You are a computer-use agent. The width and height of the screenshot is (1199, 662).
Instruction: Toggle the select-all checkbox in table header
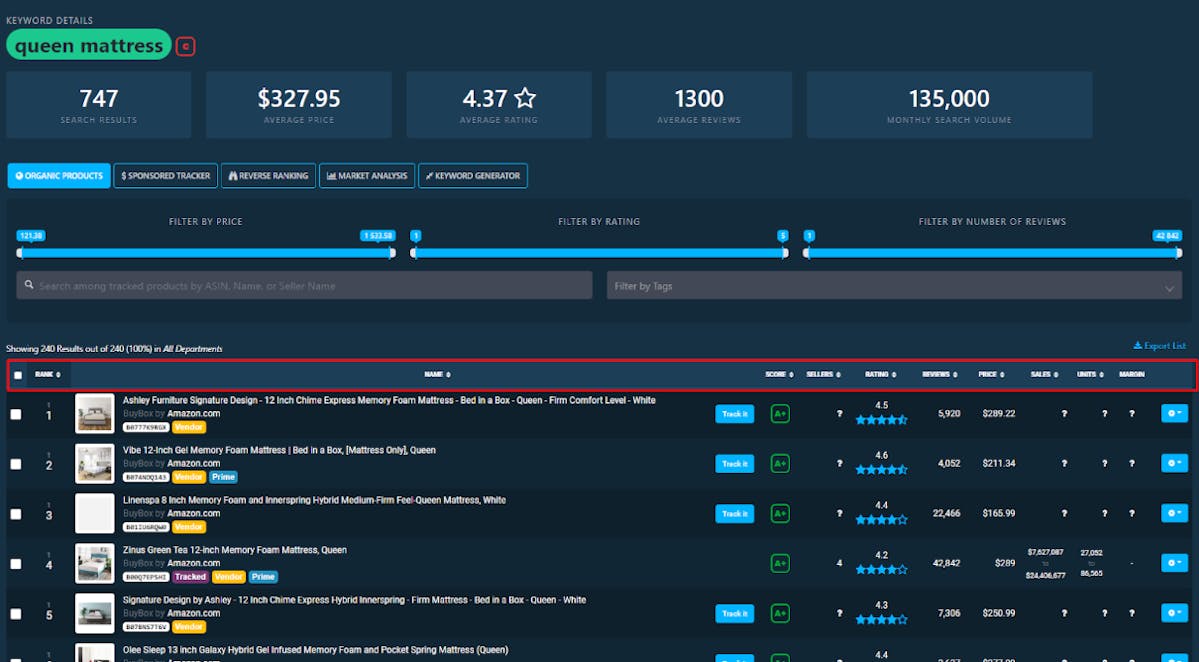point(18,375)
